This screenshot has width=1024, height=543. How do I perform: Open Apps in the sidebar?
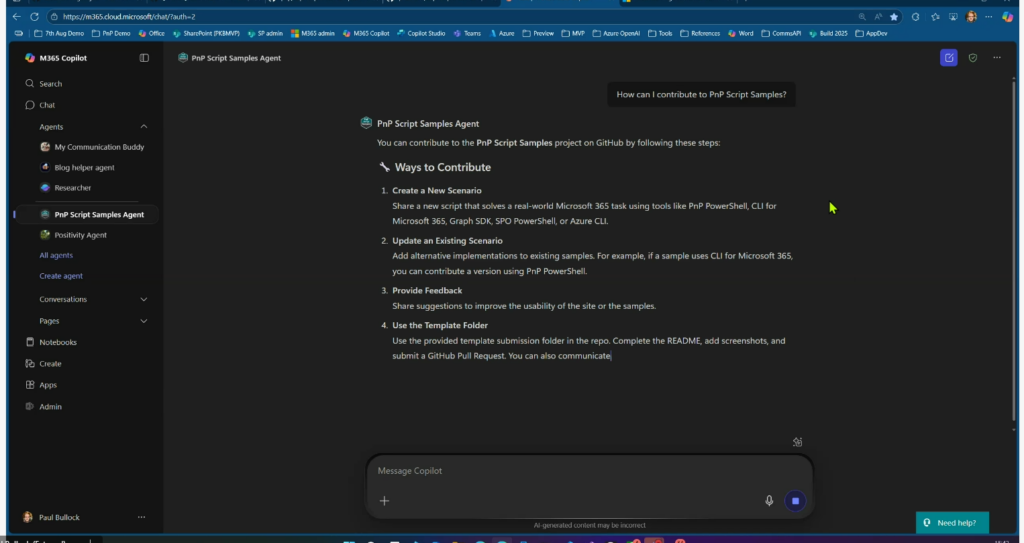pyautogui.click(x=41, y=386)
